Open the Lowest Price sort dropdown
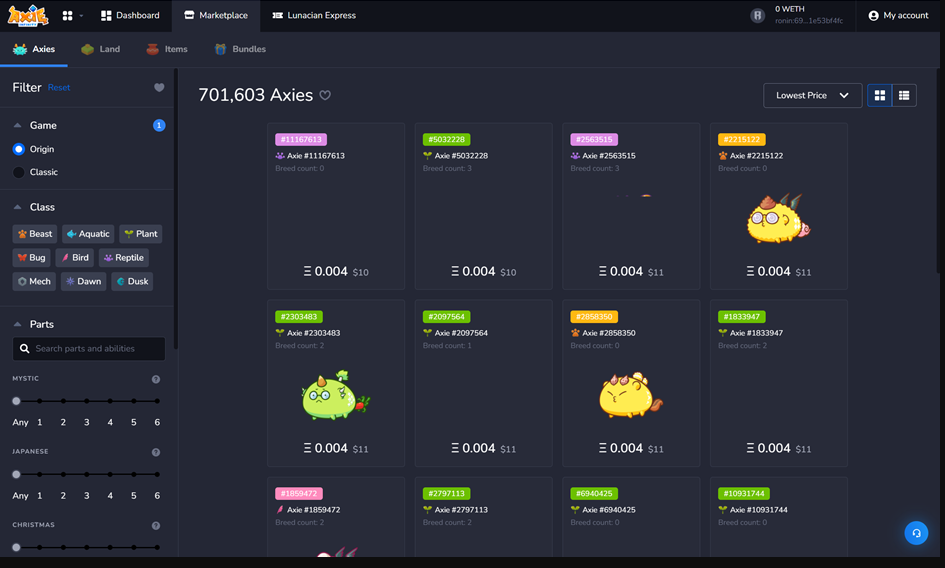The image size is (945, 568). coord(812,95)
